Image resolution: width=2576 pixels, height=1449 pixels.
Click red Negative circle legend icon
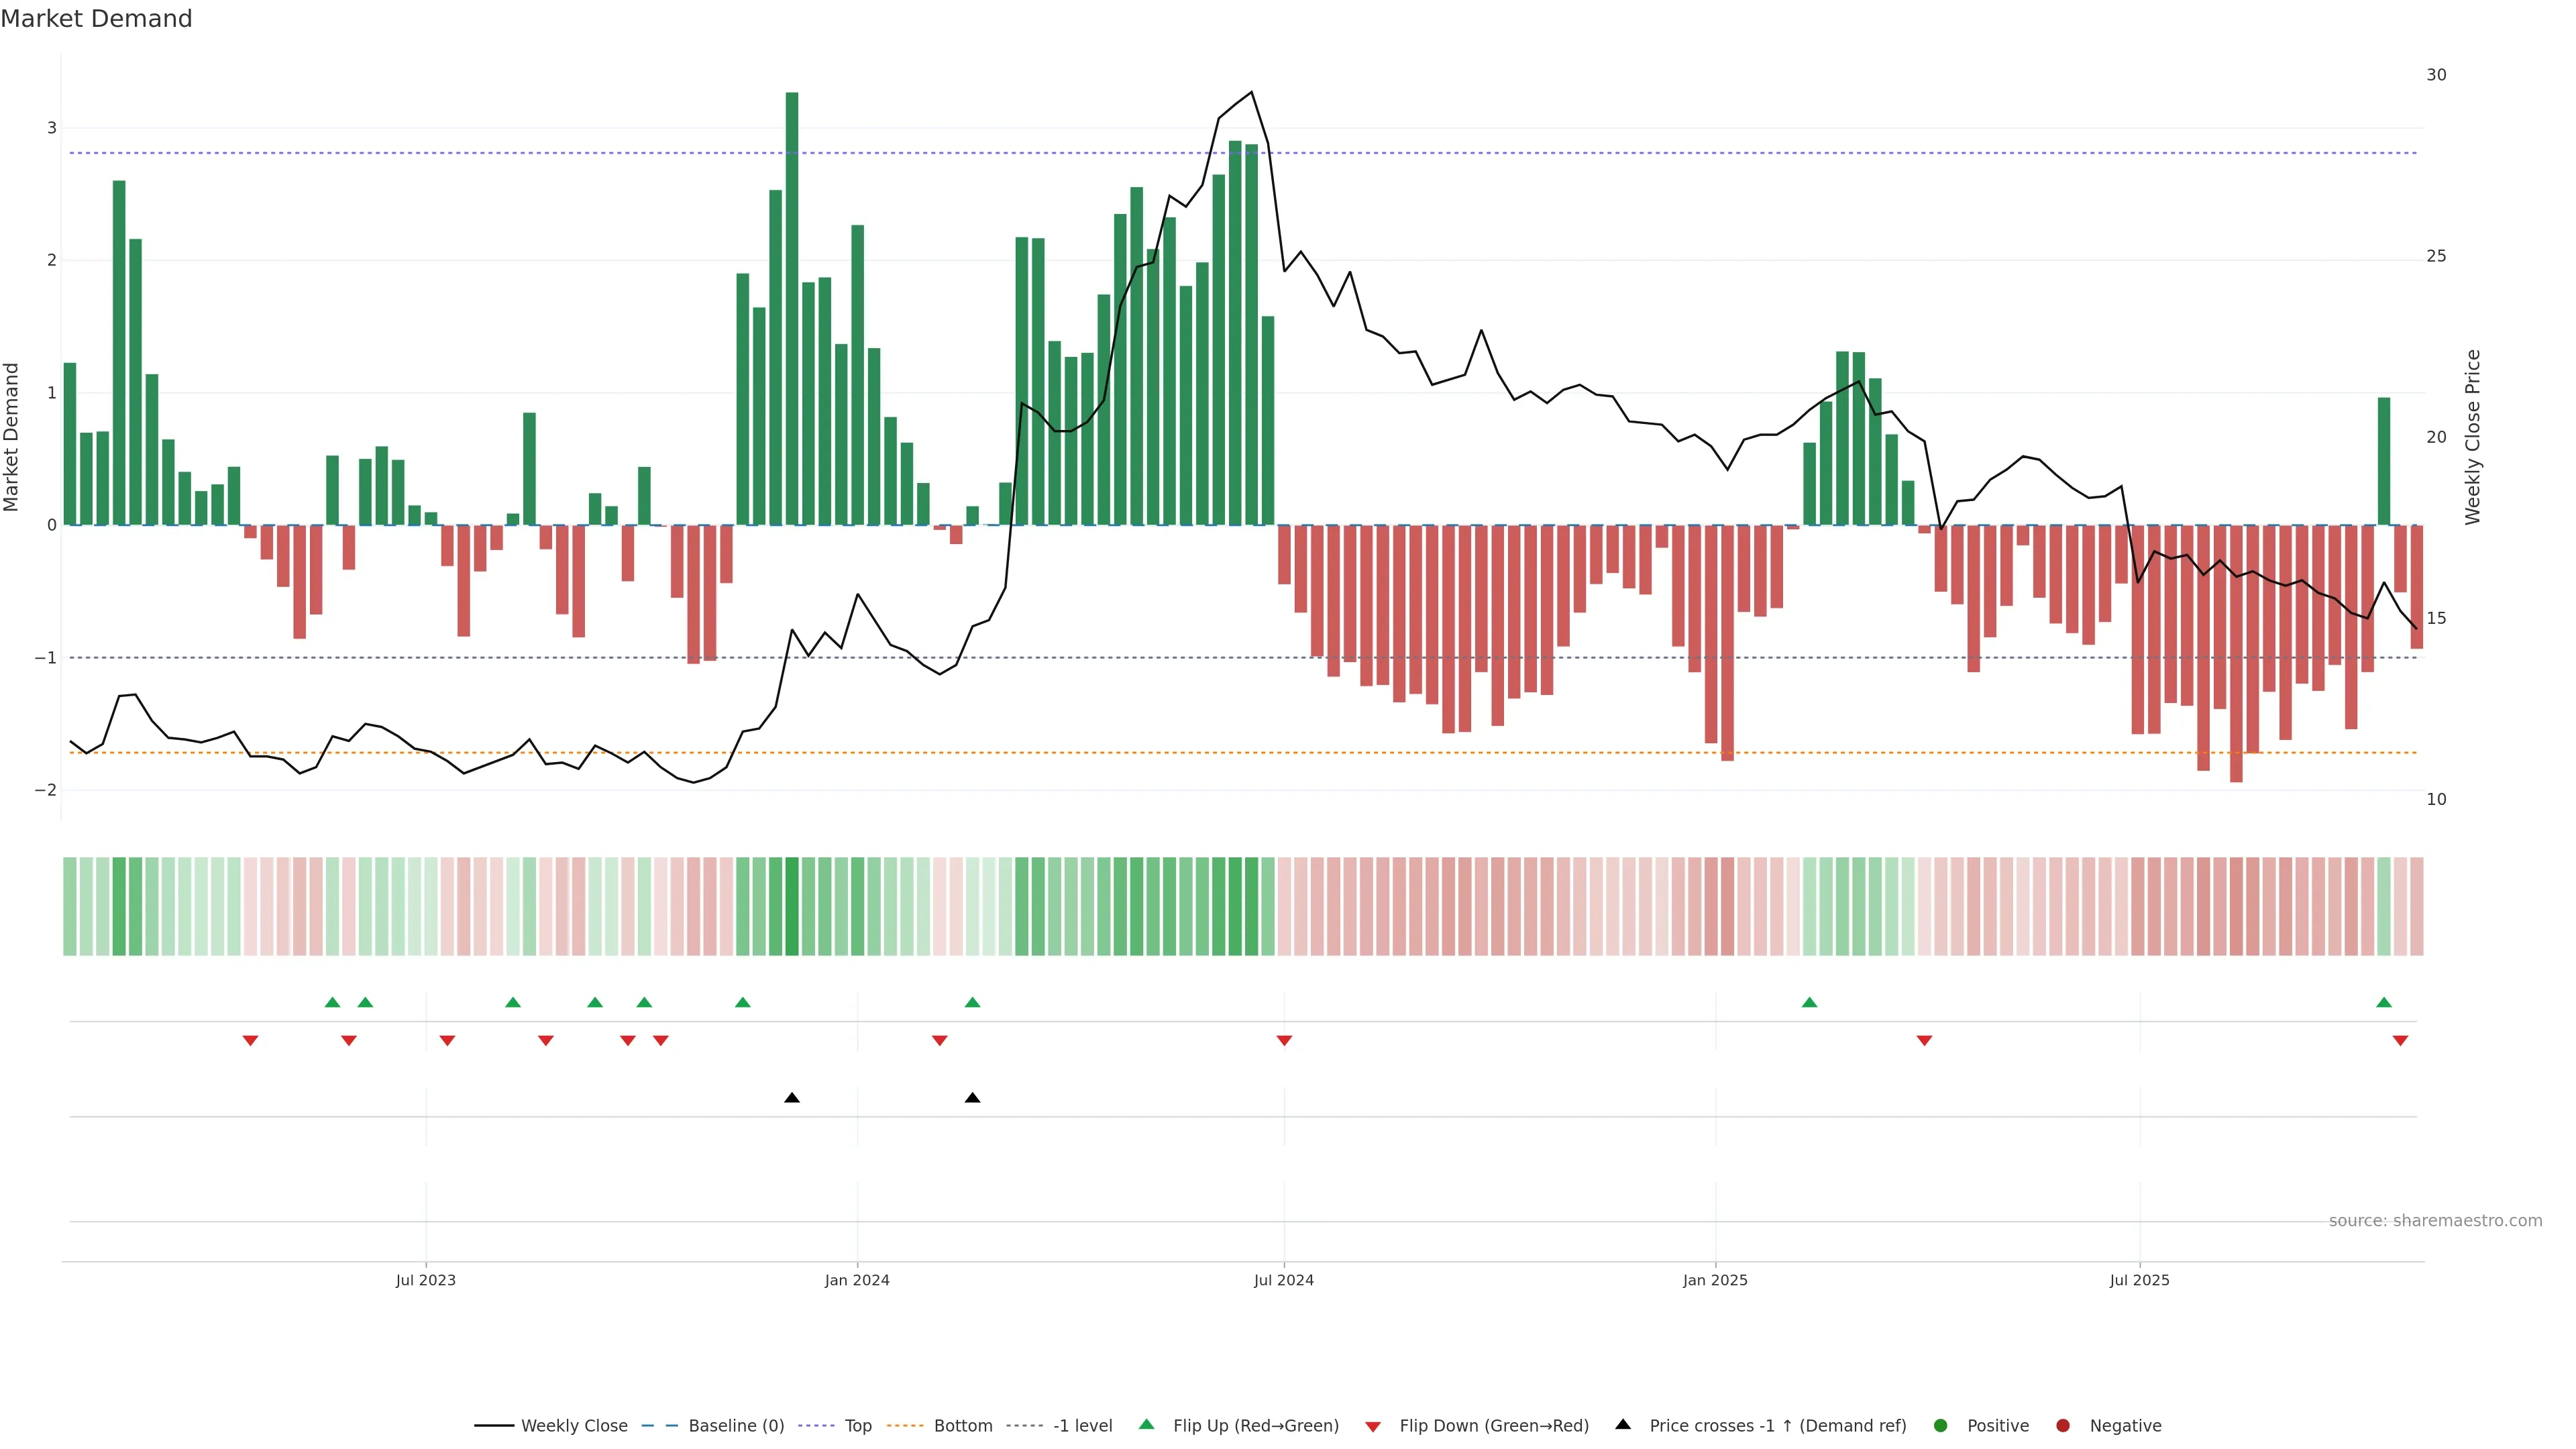[2063, 1426]
